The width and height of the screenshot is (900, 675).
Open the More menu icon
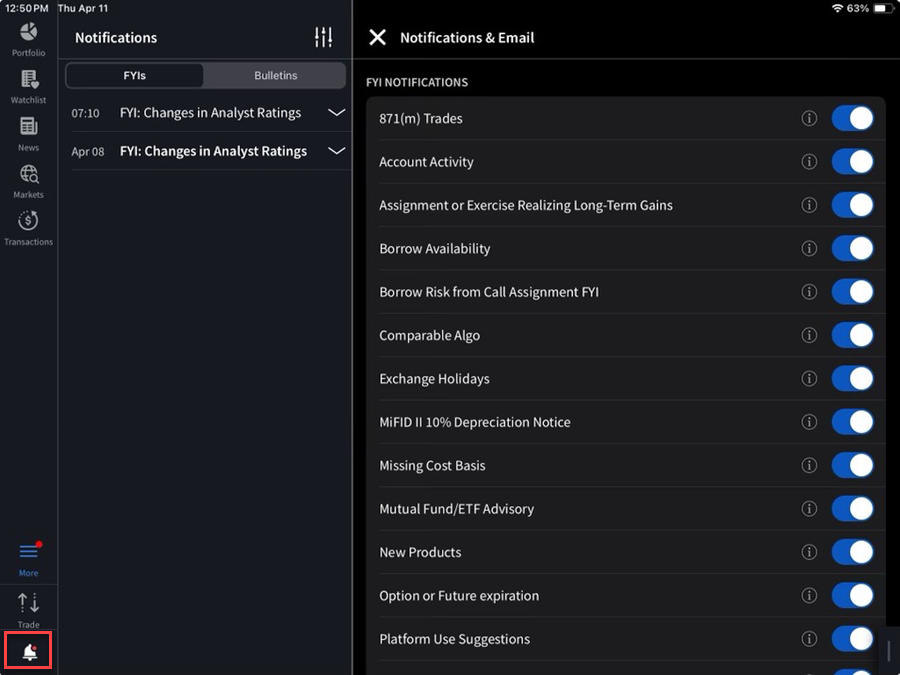pyautogui.click(x=28, y=560)
